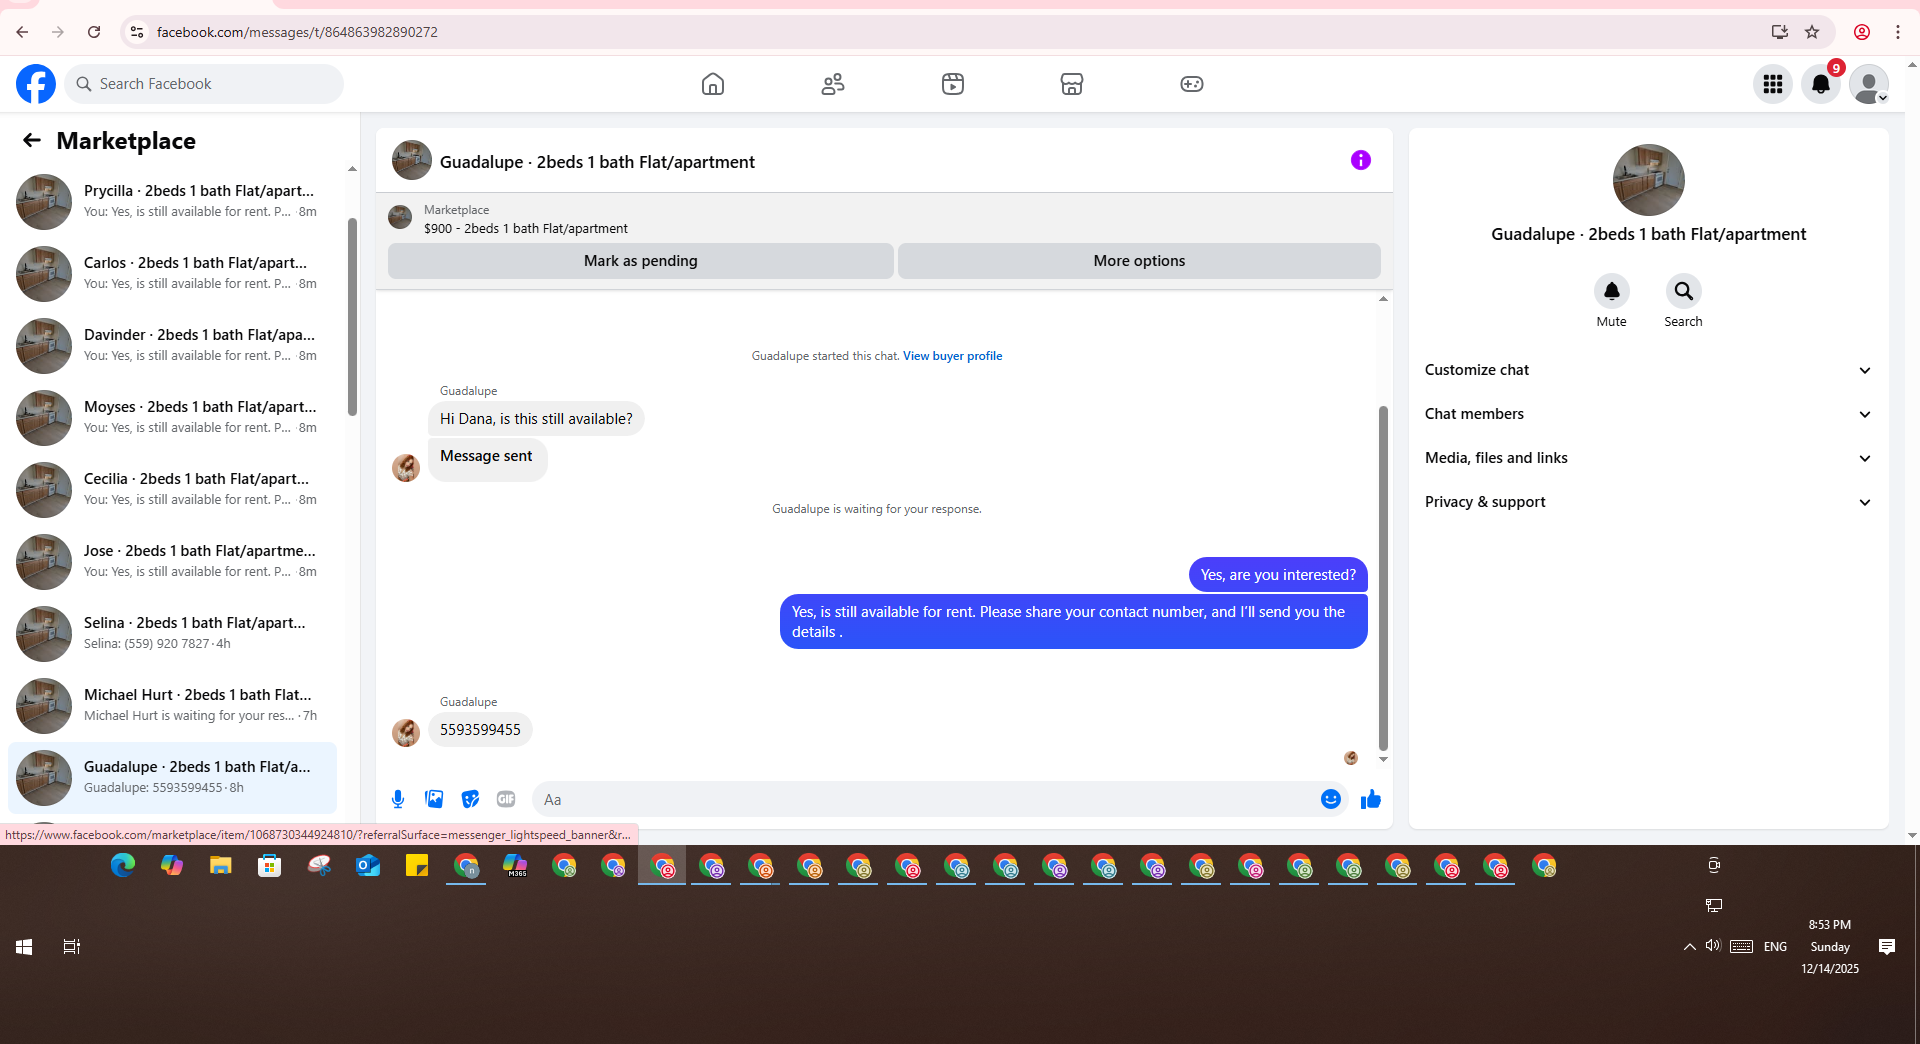This screenshot has width=1920, height=1044.
Task: Attach a photo file icon
Action: pos(434,799)
